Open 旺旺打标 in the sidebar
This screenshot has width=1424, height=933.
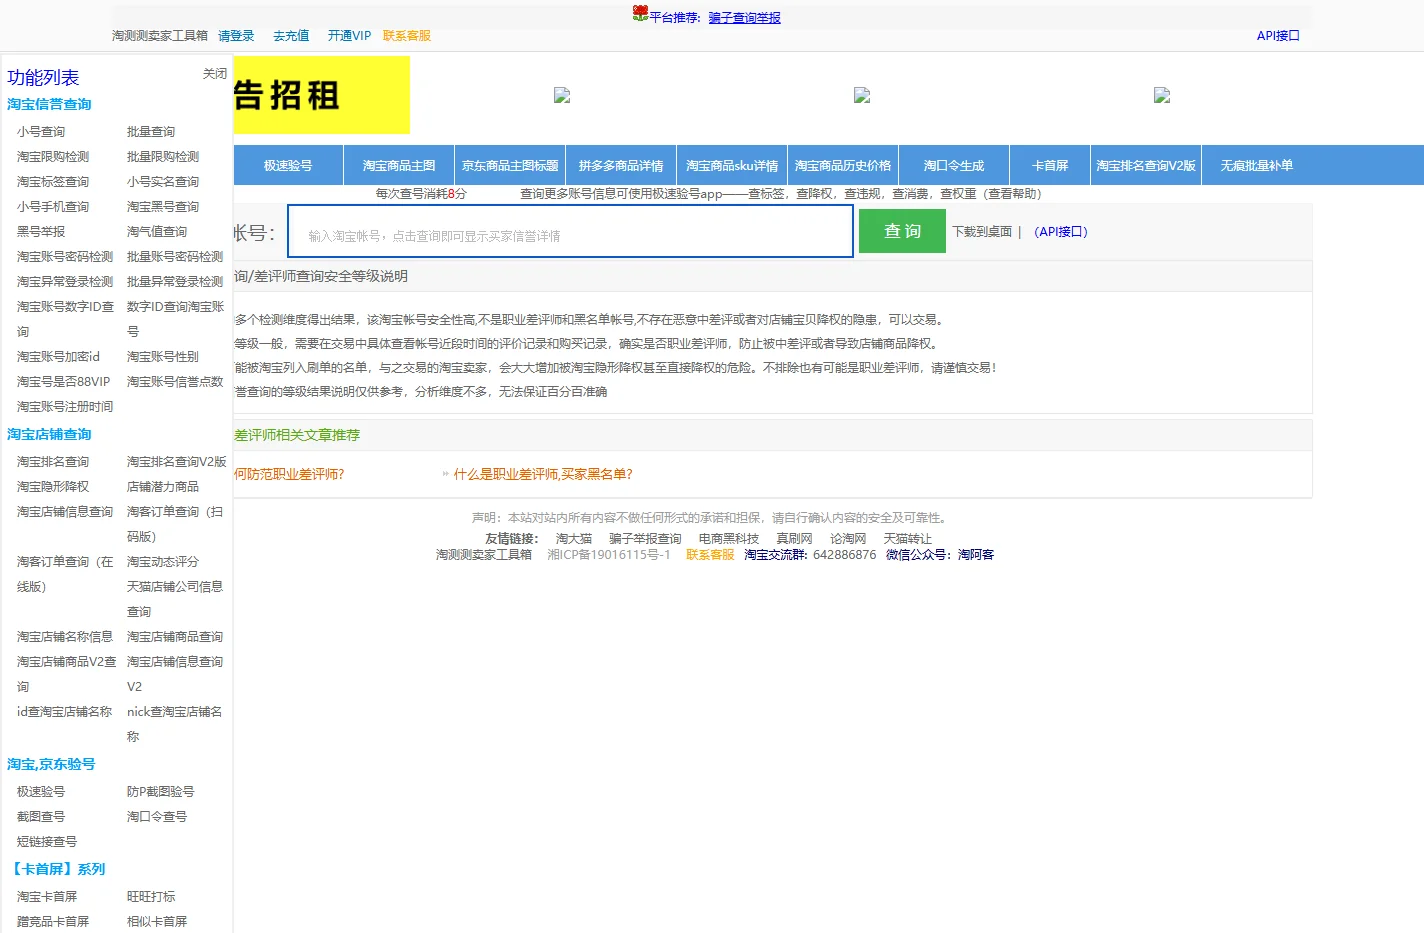(151, 897)
